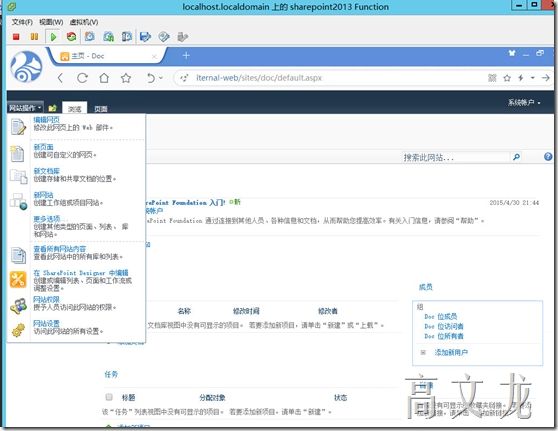Open the address bar dropdown arrow
Image resolution: width=558 pixels, height=431 pixels.
pyautogui.click(x=532, y=78)
